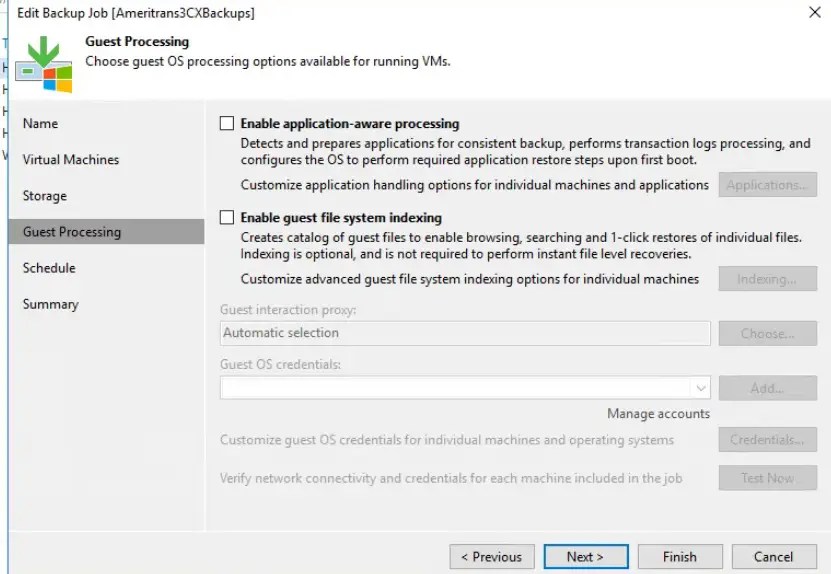Go to the Name step
The image size is (831, 574).
click(40, 123)
